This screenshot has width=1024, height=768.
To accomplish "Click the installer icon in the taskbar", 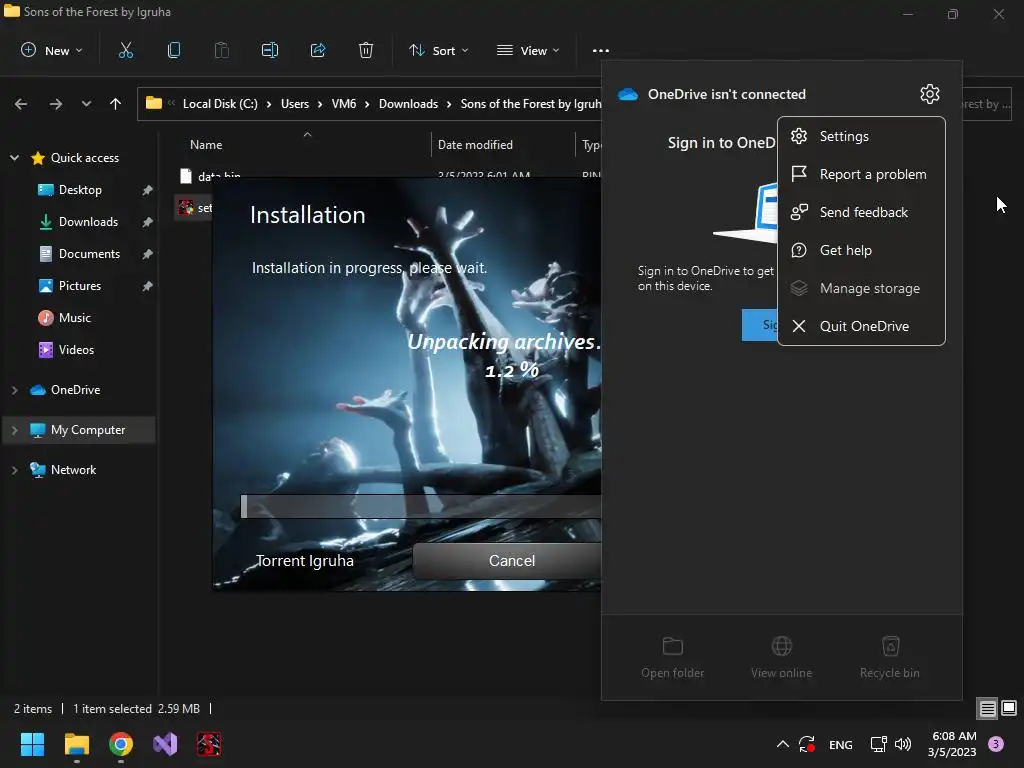I will tap(209, 744).
